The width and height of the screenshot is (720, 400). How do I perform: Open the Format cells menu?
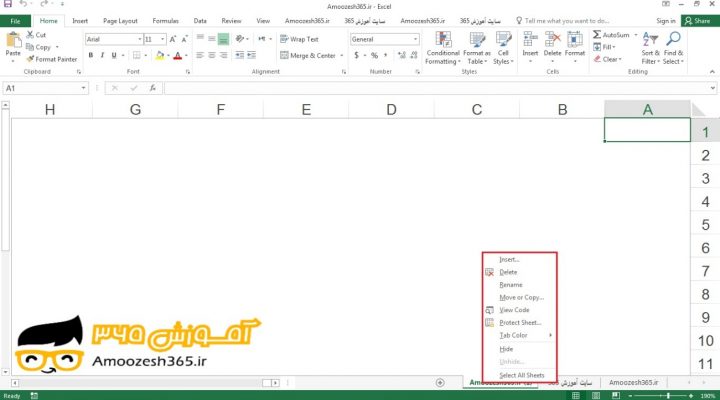tap(575, 46)
